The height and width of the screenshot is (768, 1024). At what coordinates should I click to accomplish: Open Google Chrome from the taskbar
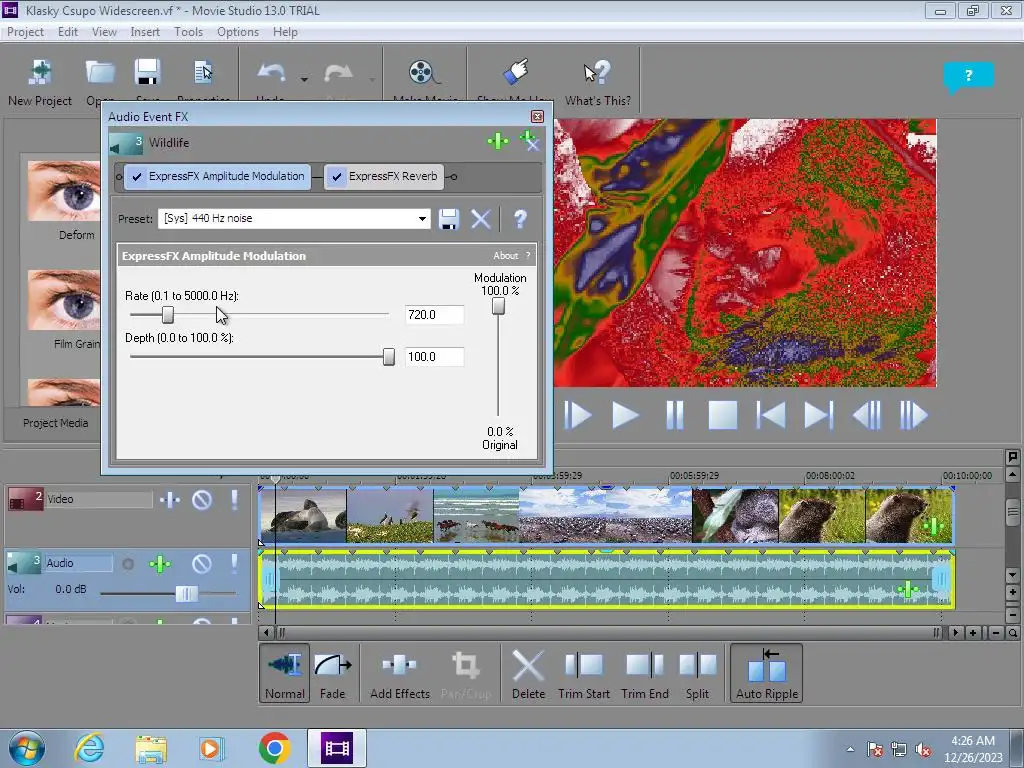pos(274,748)
